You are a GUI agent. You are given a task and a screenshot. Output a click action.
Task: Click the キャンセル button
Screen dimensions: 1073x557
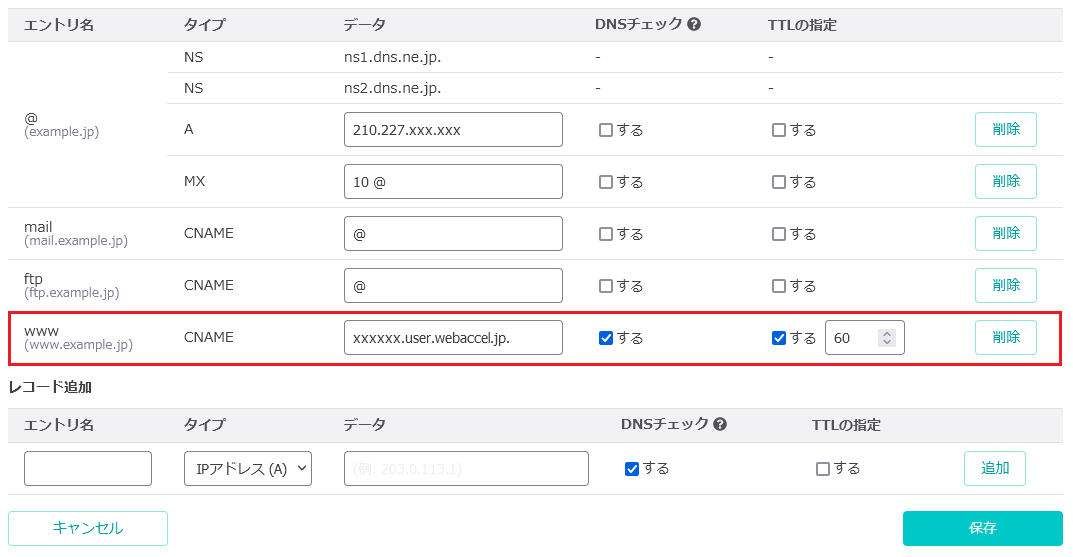[88, 528]
